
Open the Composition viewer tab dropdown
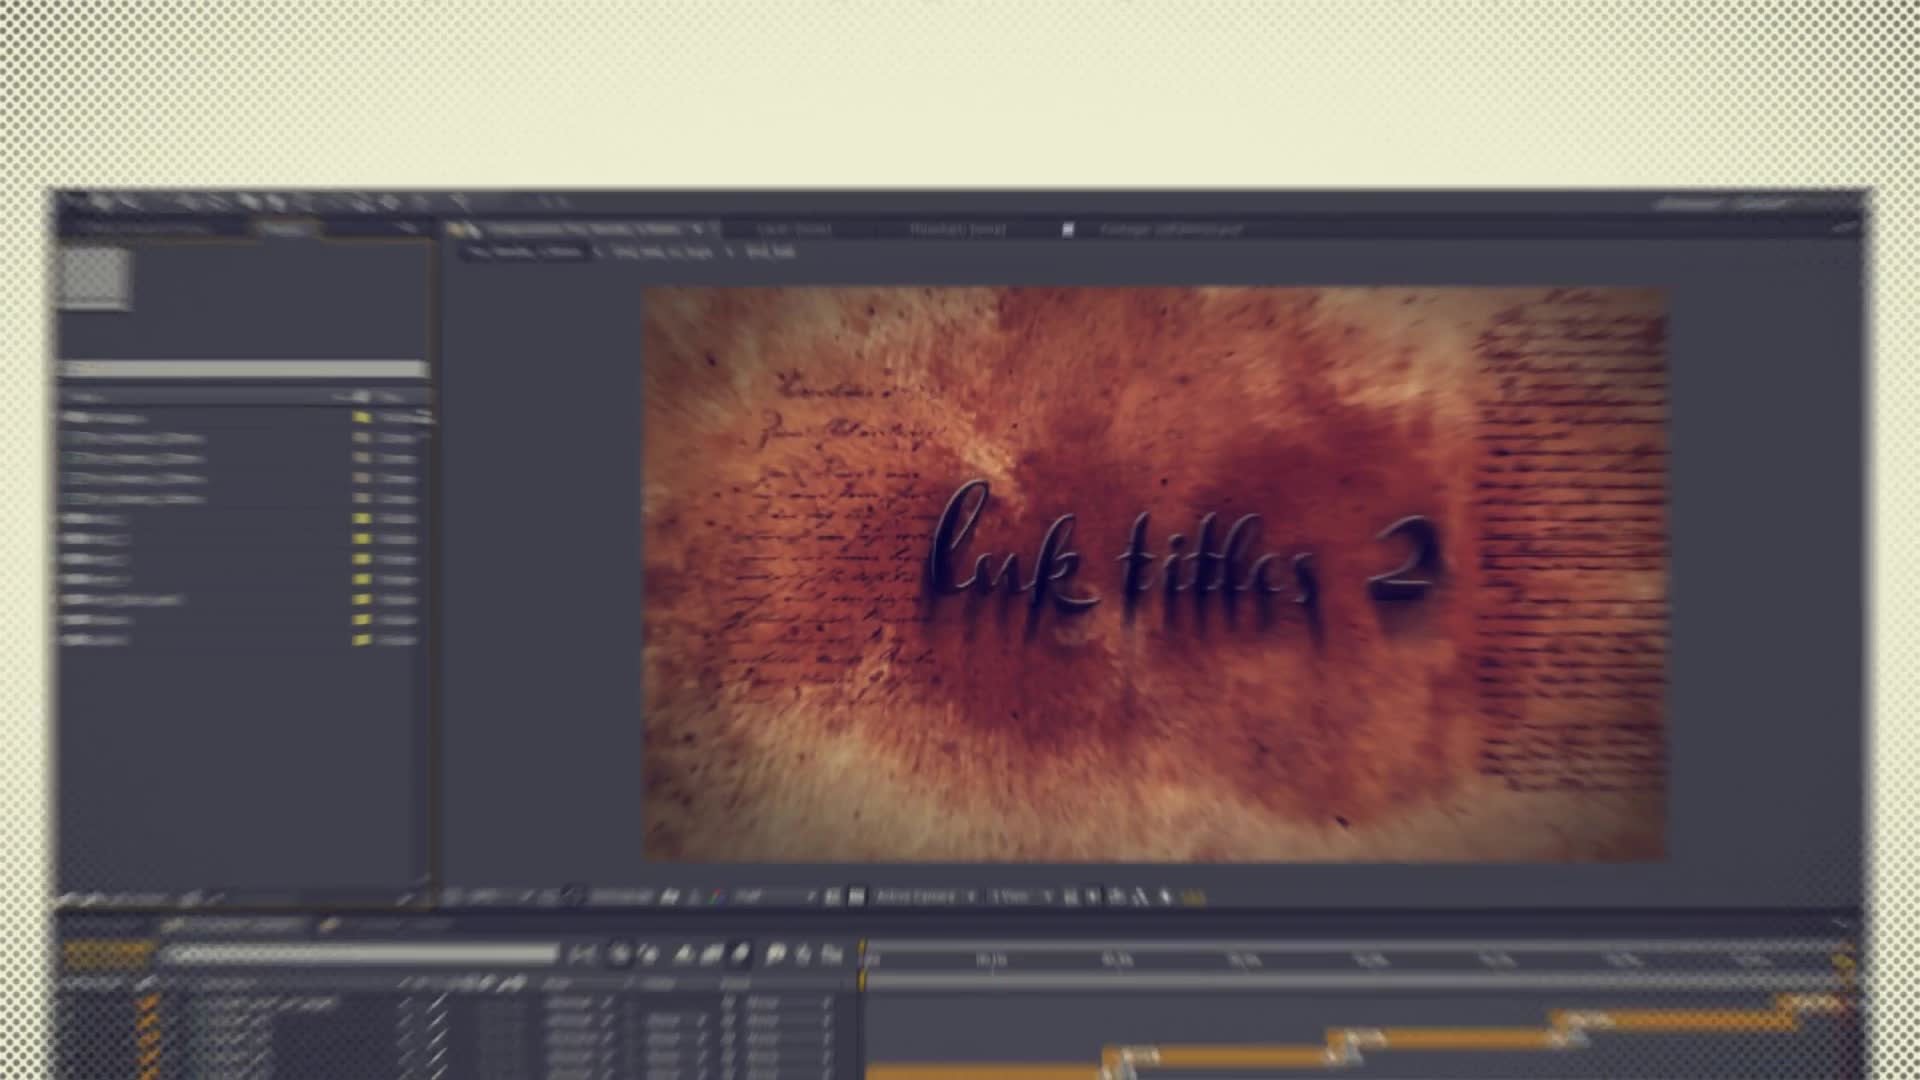tap(700, 229)
